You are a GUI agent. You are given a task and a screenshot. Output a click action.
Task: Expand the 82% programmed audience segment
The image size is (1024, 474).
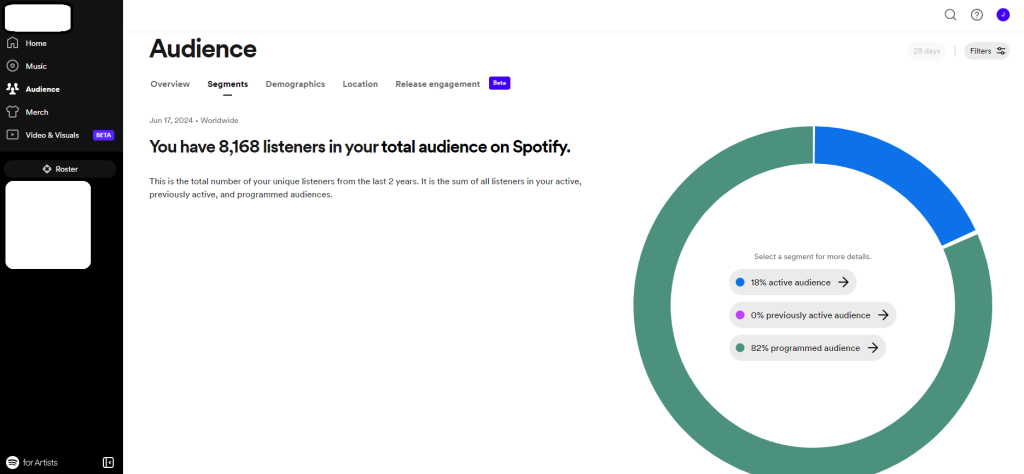pos(807,348)
